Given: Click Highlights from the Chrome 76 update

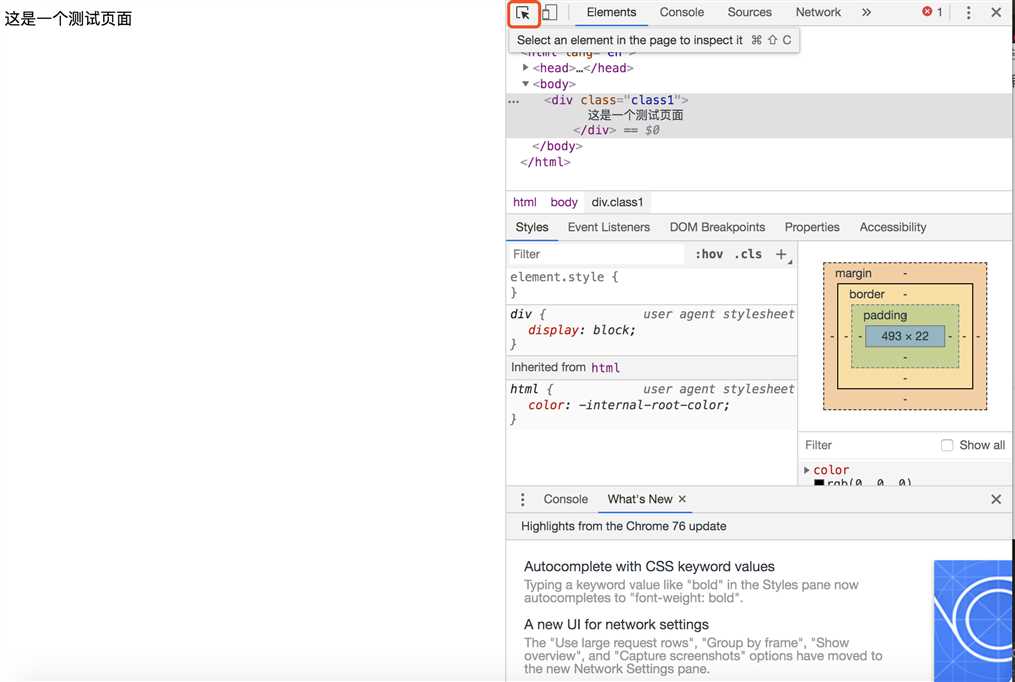Looking at the screenshot, I should click(623, 526).
